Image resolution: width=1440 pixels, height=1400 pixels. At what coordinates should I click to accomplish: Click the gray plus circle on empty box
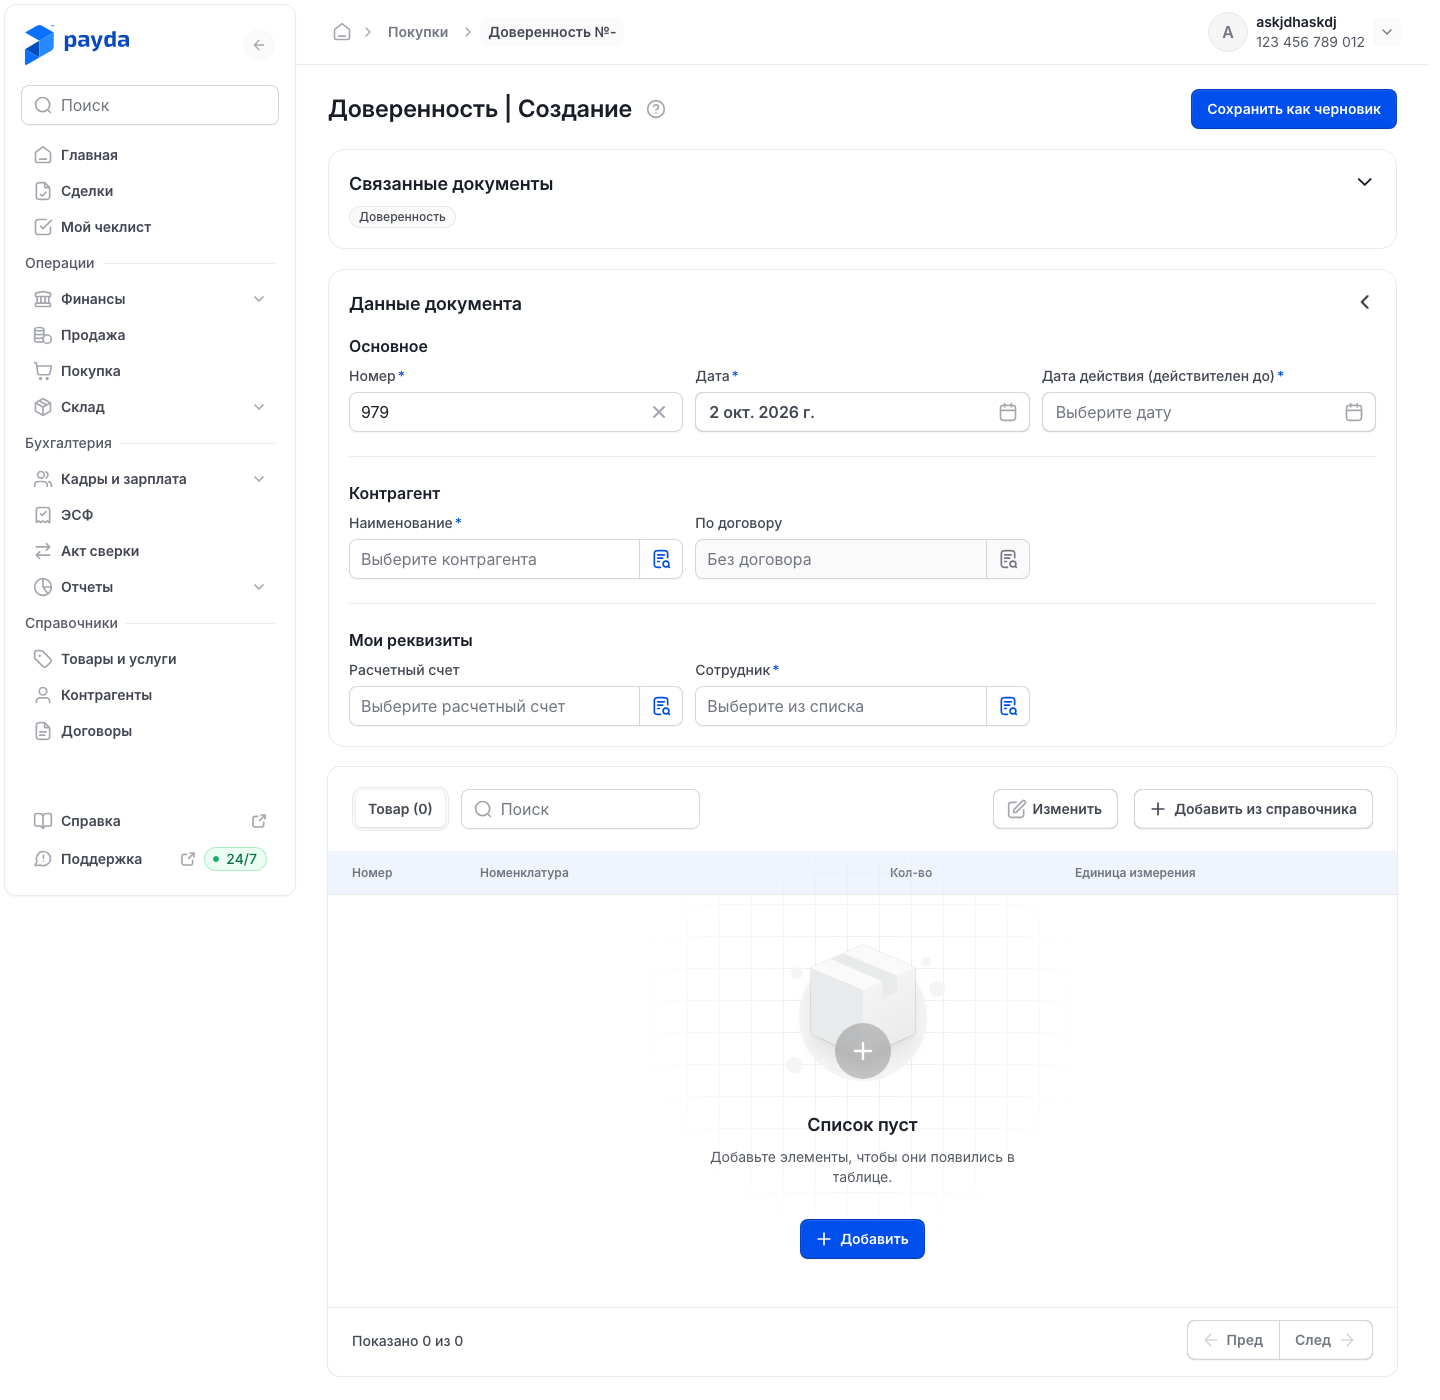862,1051
